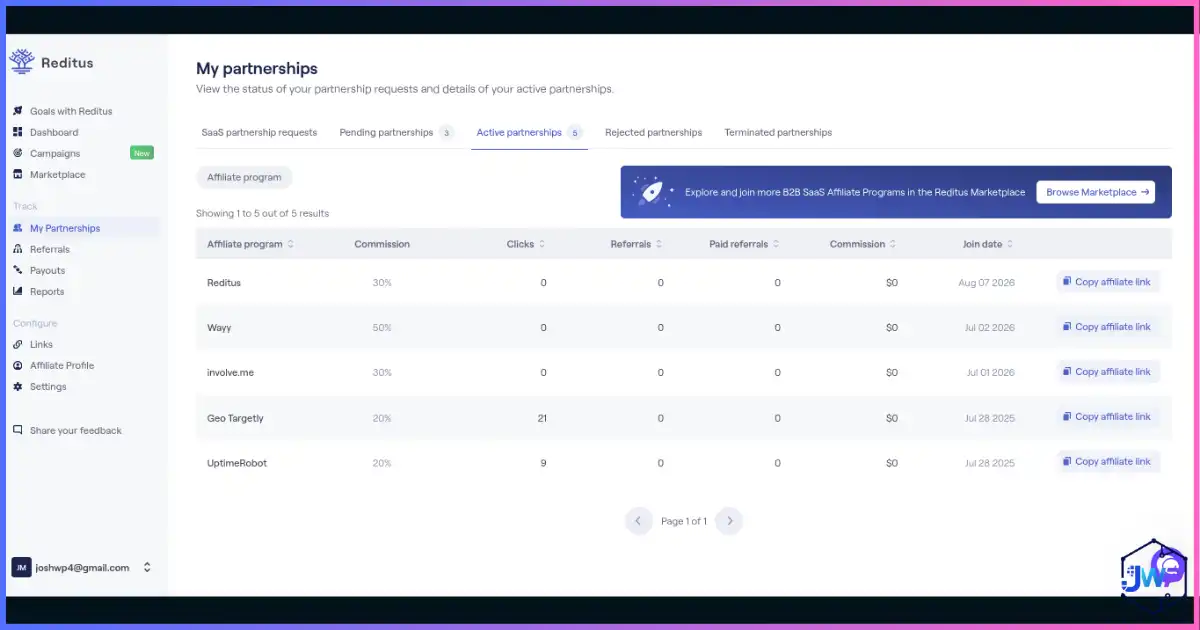
Task: Open Share your feedback link
Action: (75, 430)
